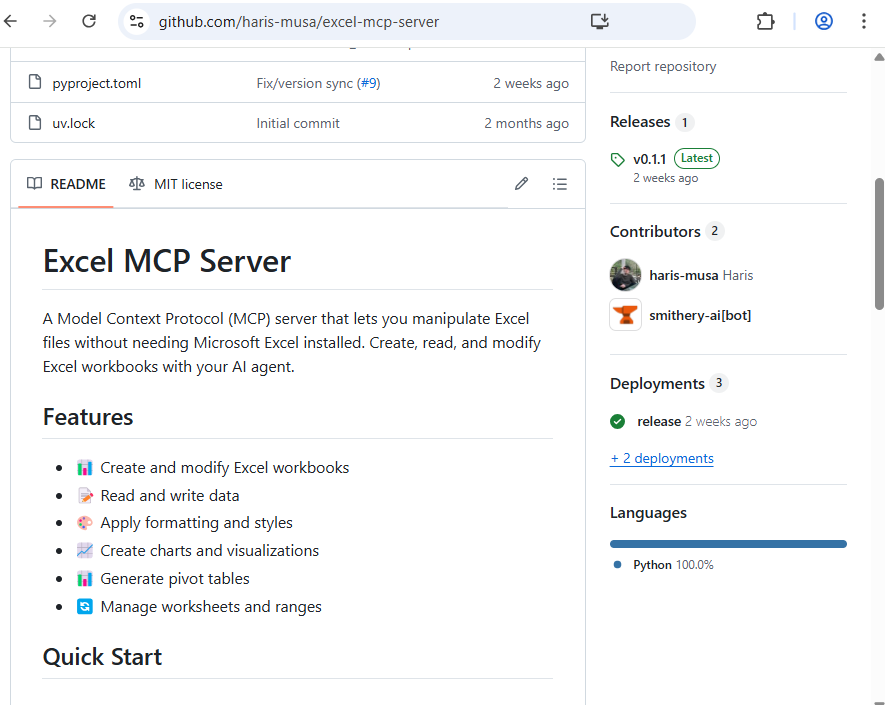Click 'Generate pivot tables' bullet
Screen dimensions: 885x705
175,579
